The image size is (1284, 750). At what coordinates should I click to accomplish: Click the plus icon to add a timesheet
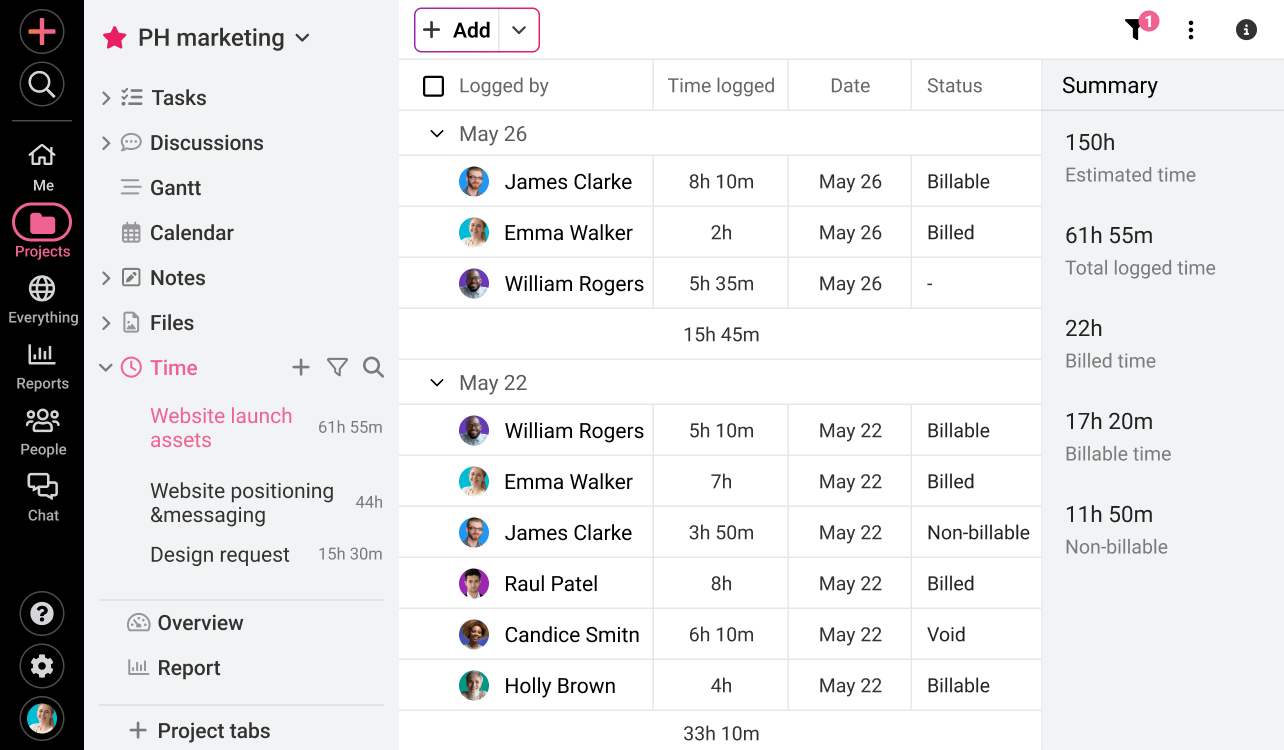point(301,367)
